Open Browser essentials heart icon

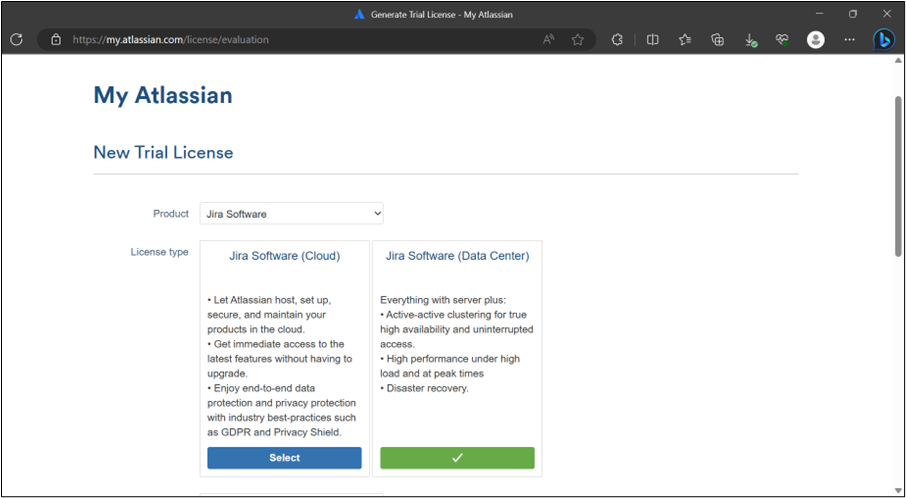pos(782,39)
